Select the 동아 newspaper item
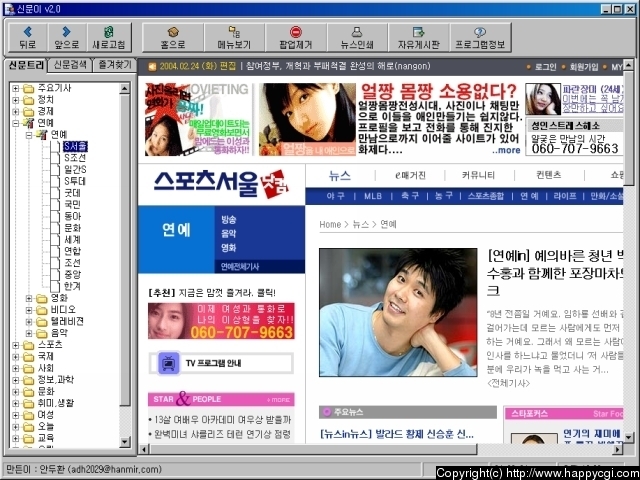 tap(73, 217)
